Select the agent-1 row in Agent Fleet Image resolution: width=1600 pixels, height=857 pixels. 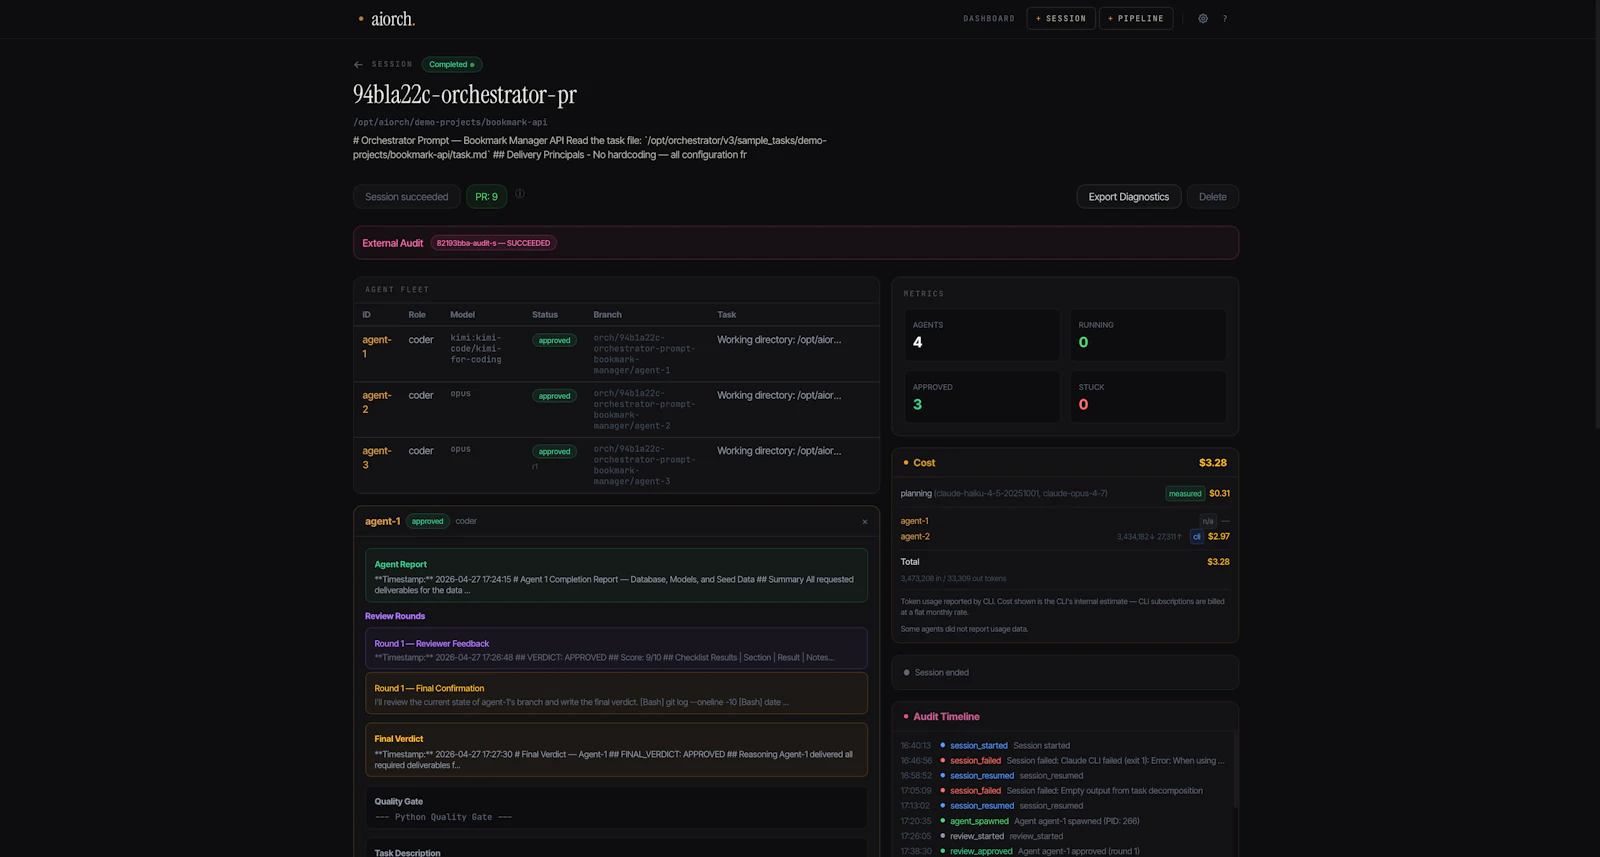point(616,354)
